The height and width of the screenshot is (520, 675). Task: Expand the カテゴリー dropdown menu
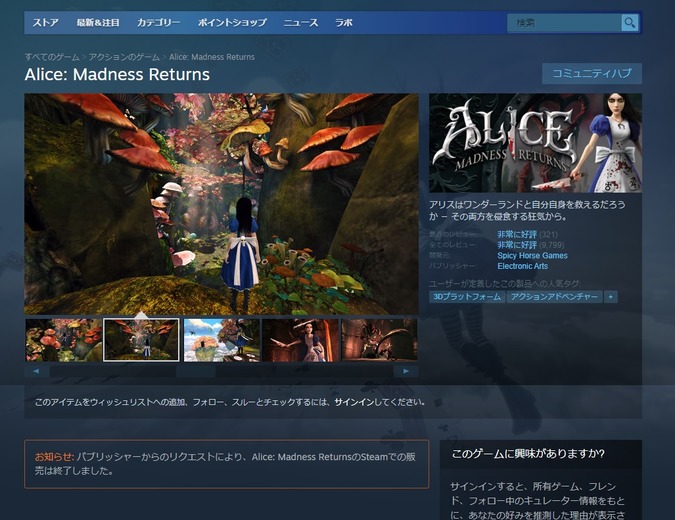click(158, 22)
